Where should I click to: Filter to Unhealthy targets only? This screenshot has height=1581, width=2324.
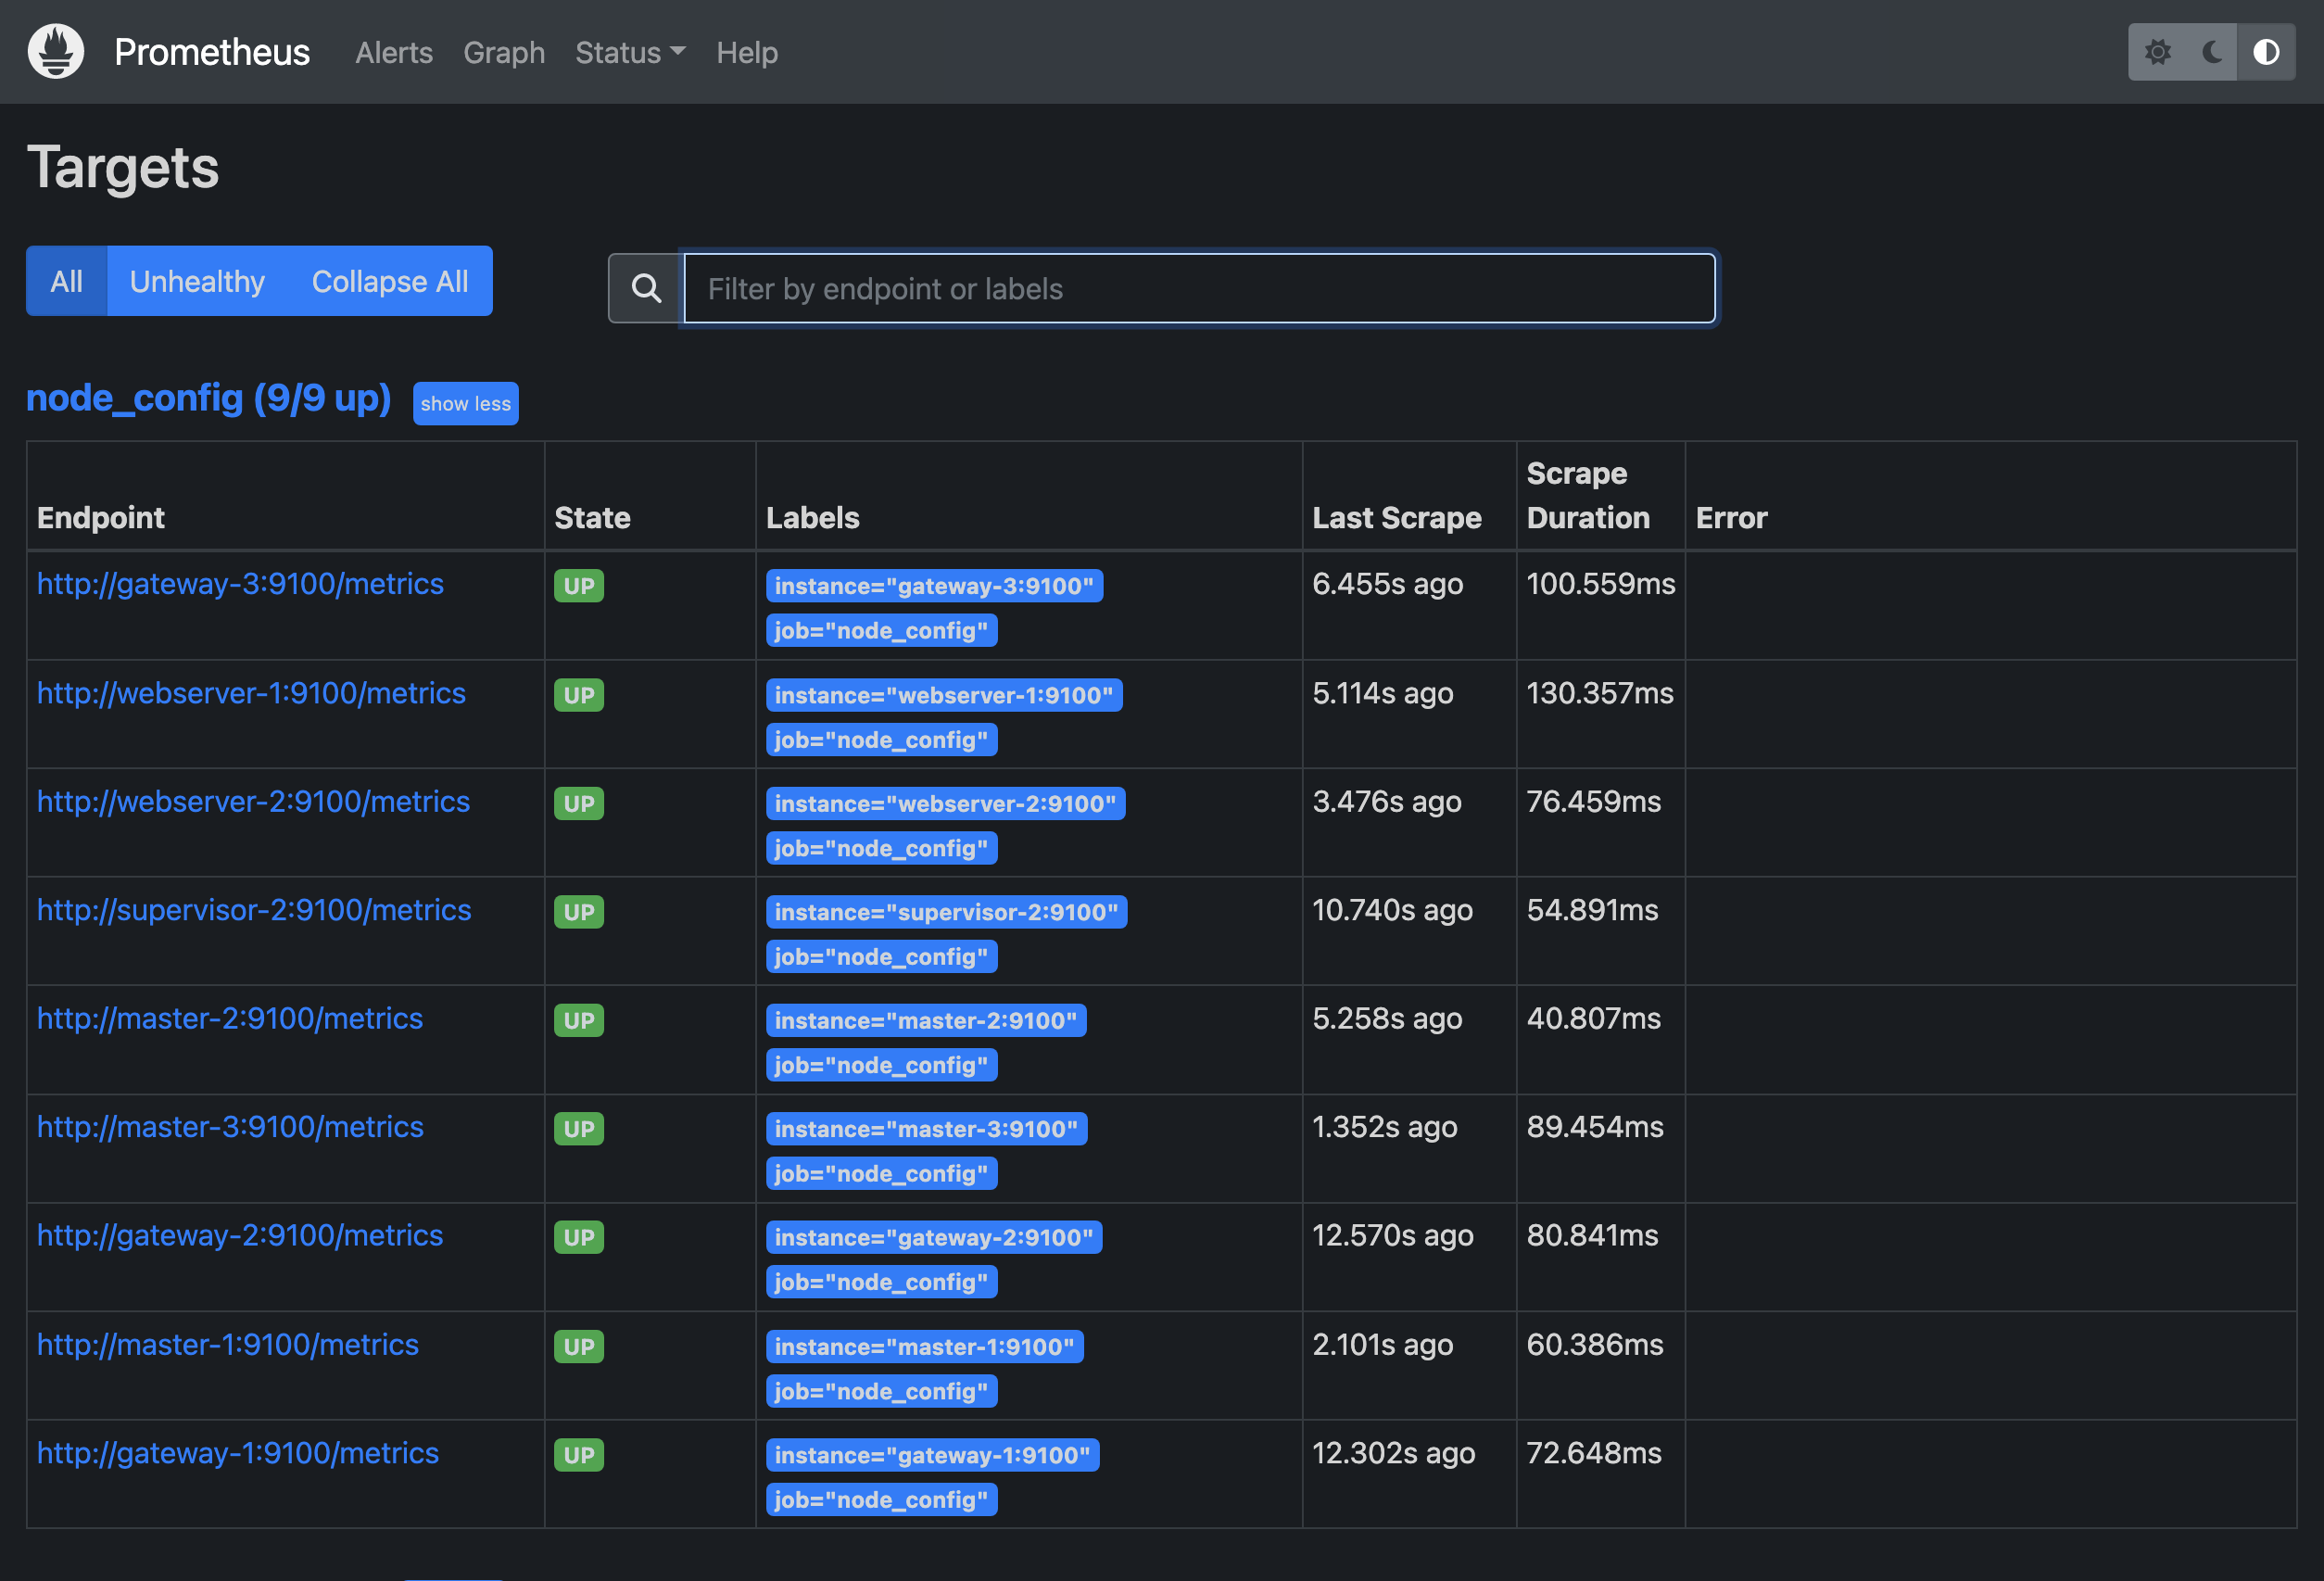click(197, 282)
